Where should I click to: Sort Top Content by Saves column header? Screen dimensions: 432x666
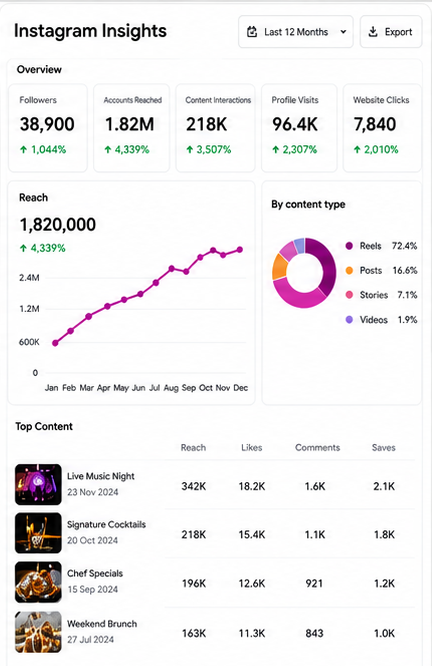[x=384, y=448]
